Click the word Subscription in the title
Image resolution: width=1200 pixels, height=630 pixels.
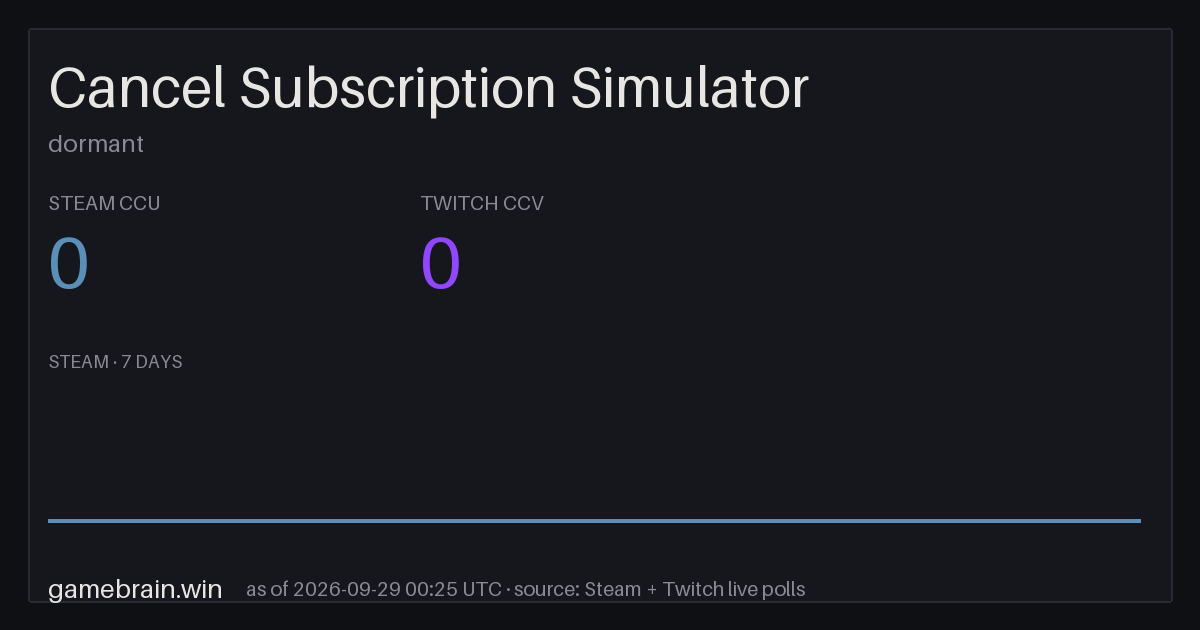click(x=397, y=89)
